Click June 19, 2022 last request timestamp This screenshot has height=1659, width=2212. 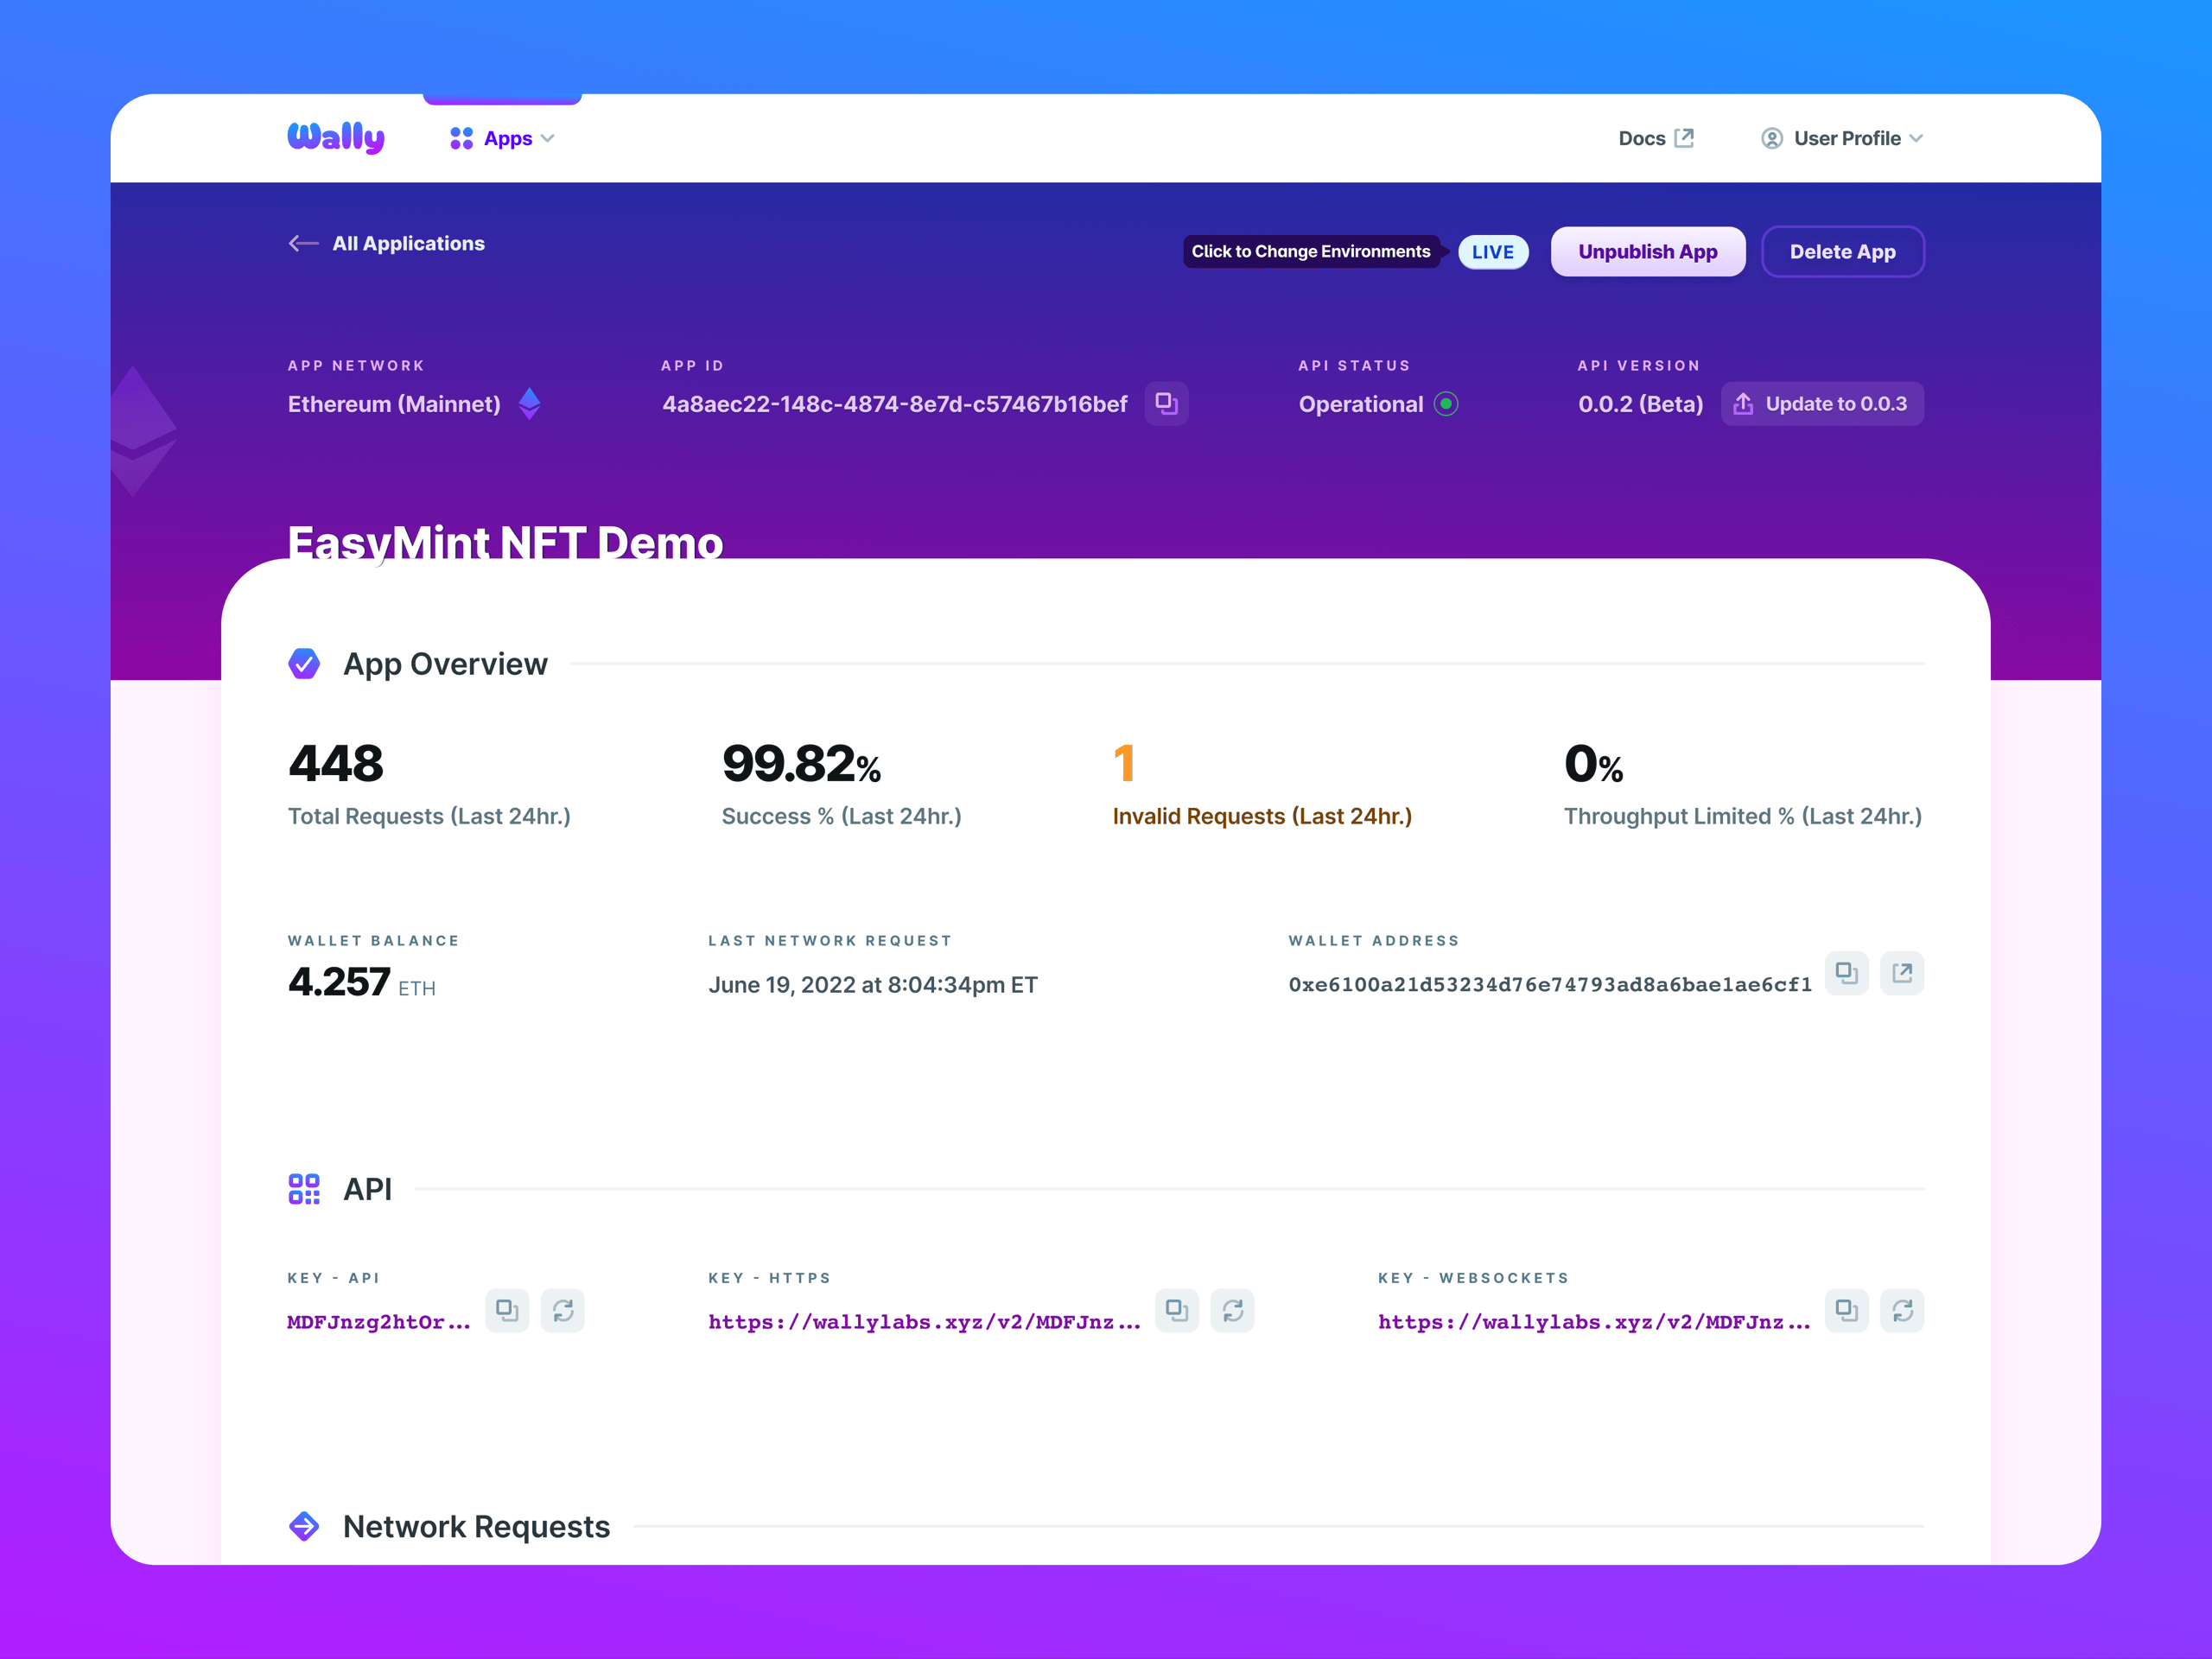[x=873, y=985]
